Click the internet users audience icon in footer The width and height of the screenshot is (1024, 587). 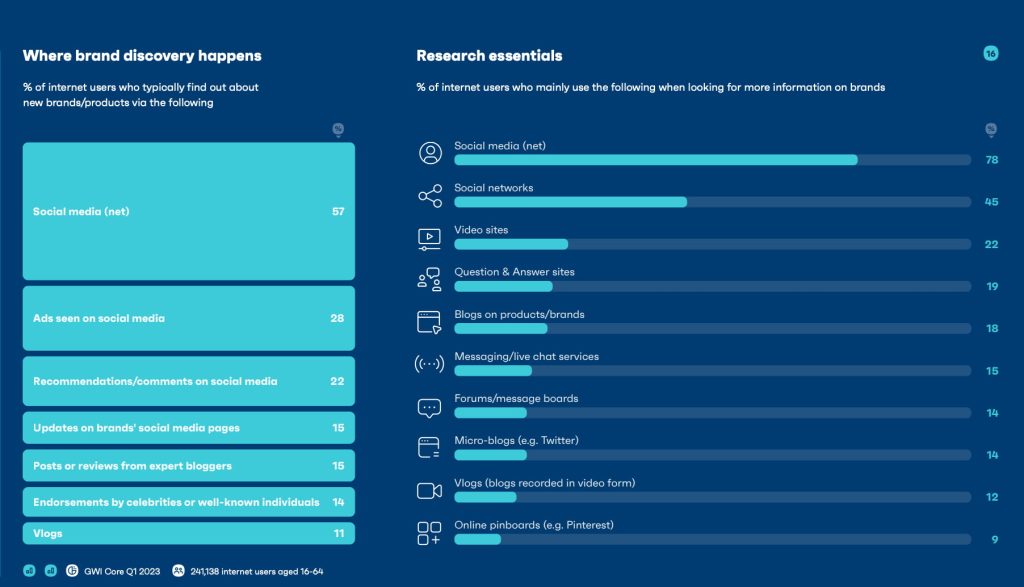pyautogui.click(x=178, y=571)
